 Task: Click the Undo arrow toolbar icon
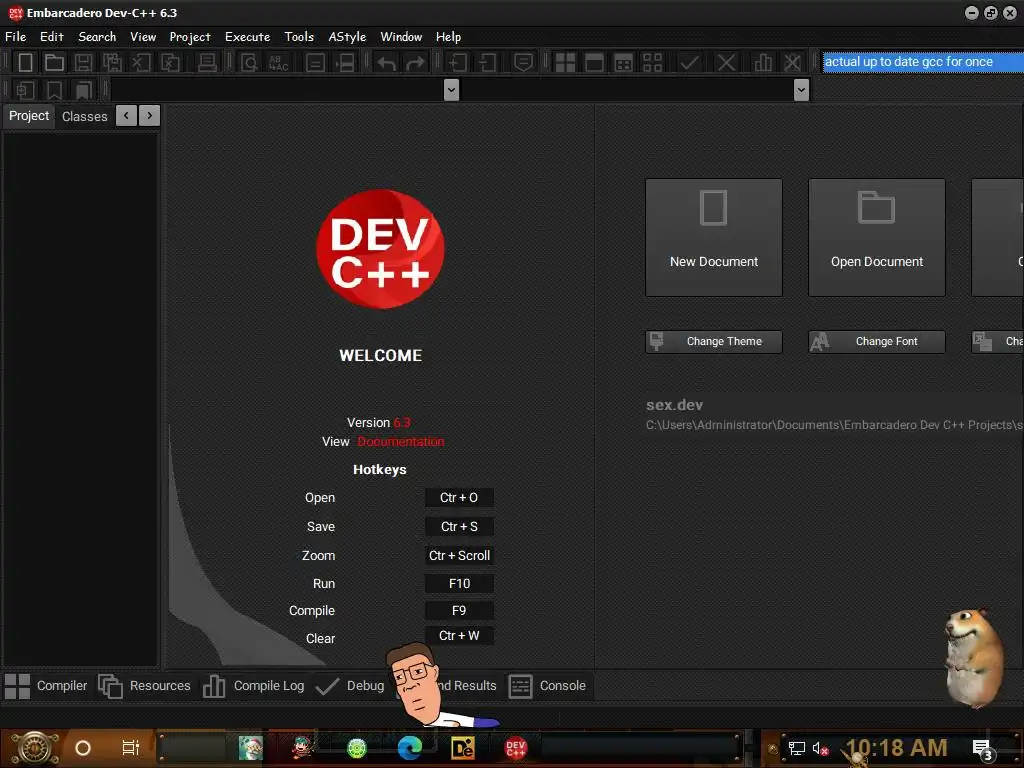(x=387, y=63)
